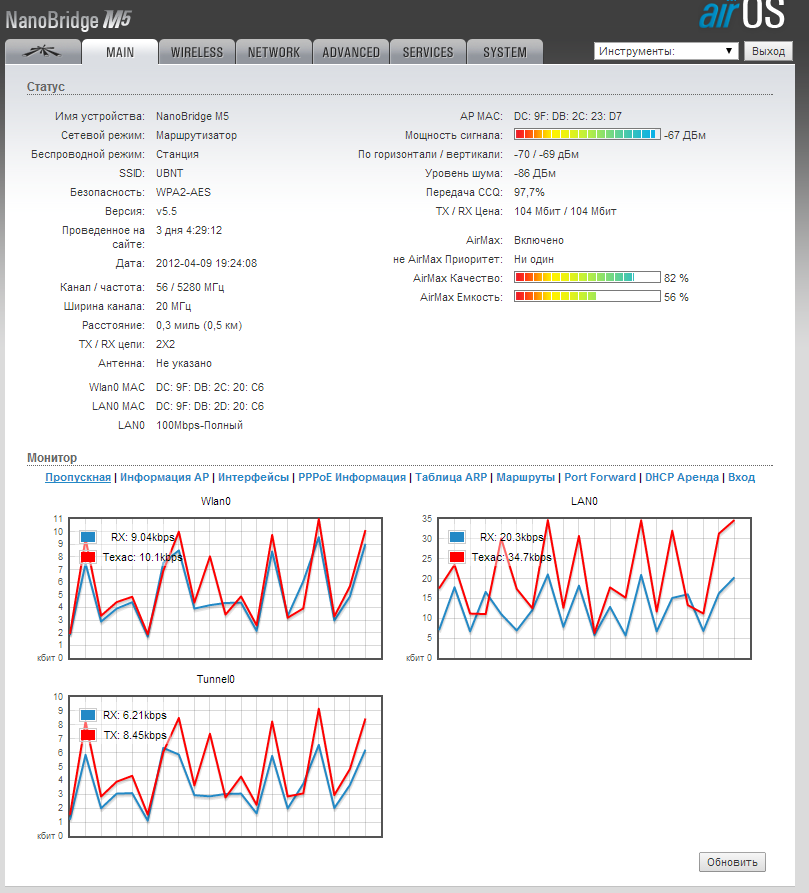Open the ADVANCED tab
The height and width of the screenshot is (893, 809).
click(351, 52)
